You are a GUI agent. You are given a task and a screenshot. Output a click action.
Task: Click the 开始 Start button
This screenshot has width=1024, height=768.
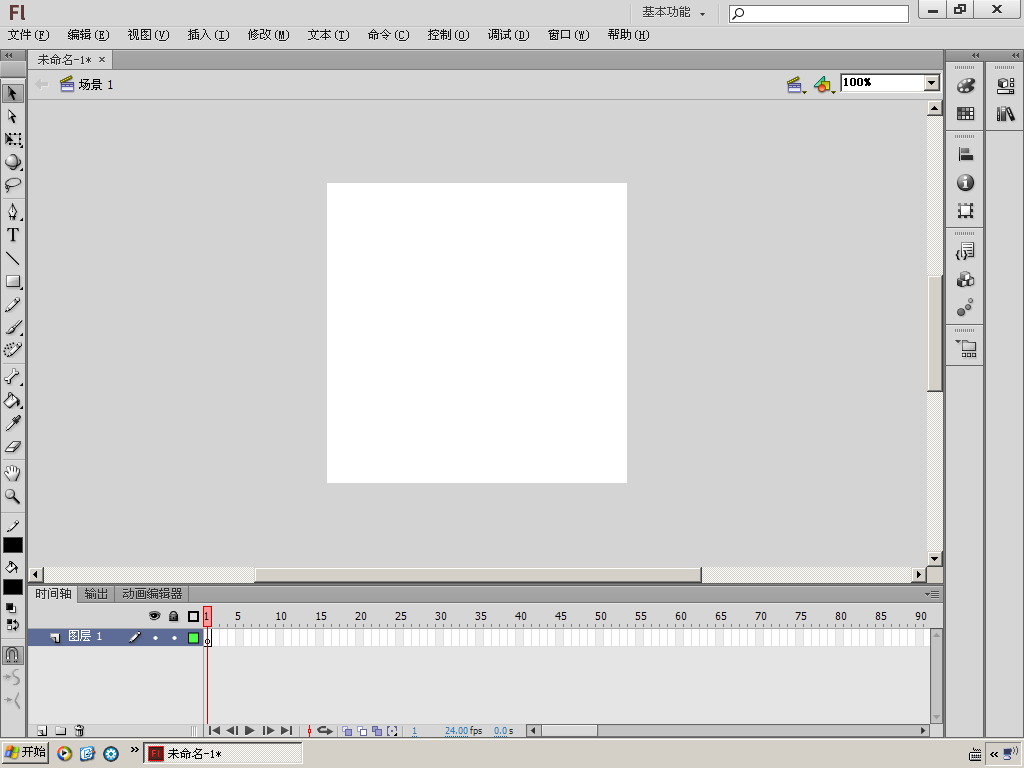pyautogui.click(x=25, y=752)
